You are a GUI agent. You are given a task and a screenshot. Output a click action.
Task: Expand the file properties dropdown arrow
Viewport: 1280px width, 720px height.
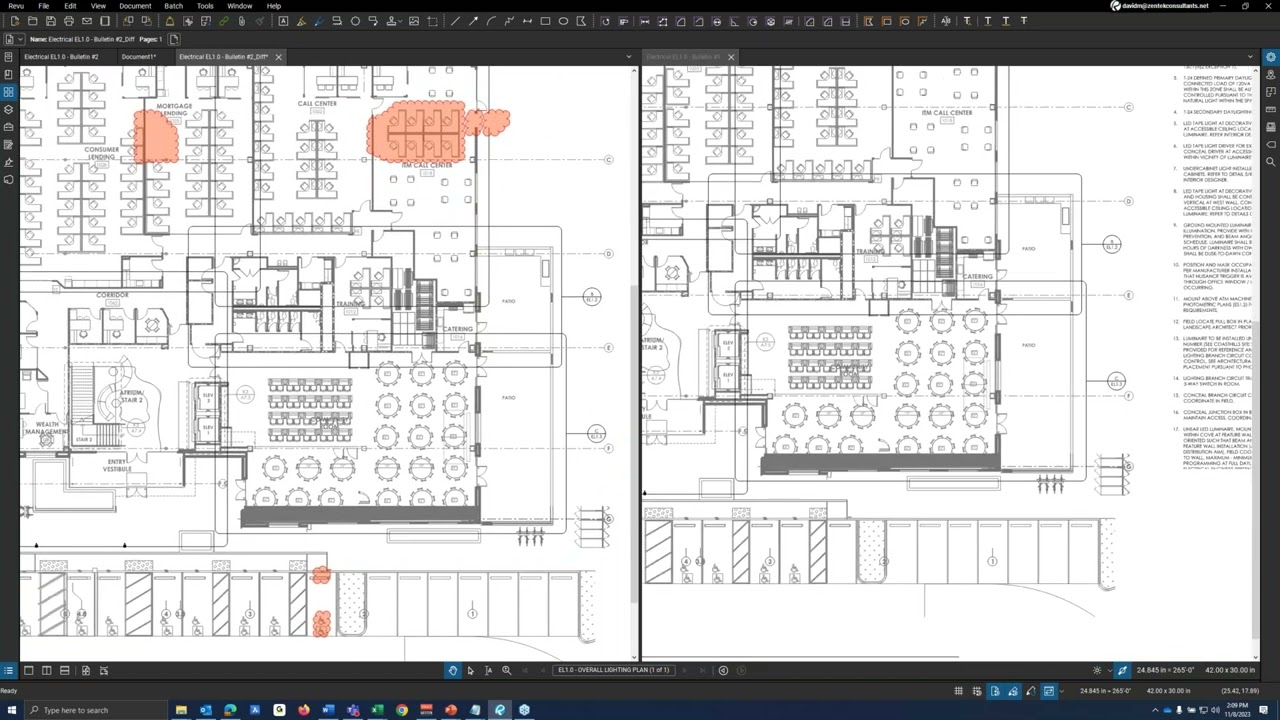(x=20, y=39)
